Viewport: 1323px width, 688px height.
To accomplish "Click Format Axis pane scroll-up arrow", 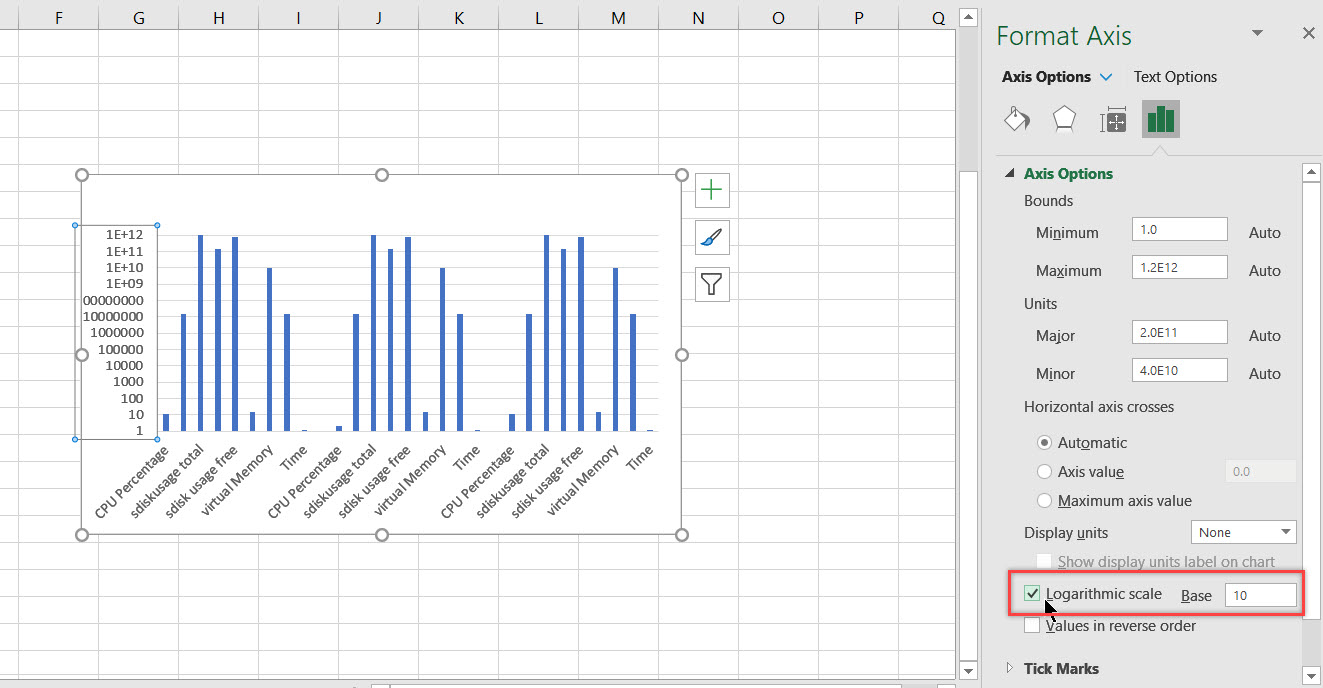I will pos(1311,173).
